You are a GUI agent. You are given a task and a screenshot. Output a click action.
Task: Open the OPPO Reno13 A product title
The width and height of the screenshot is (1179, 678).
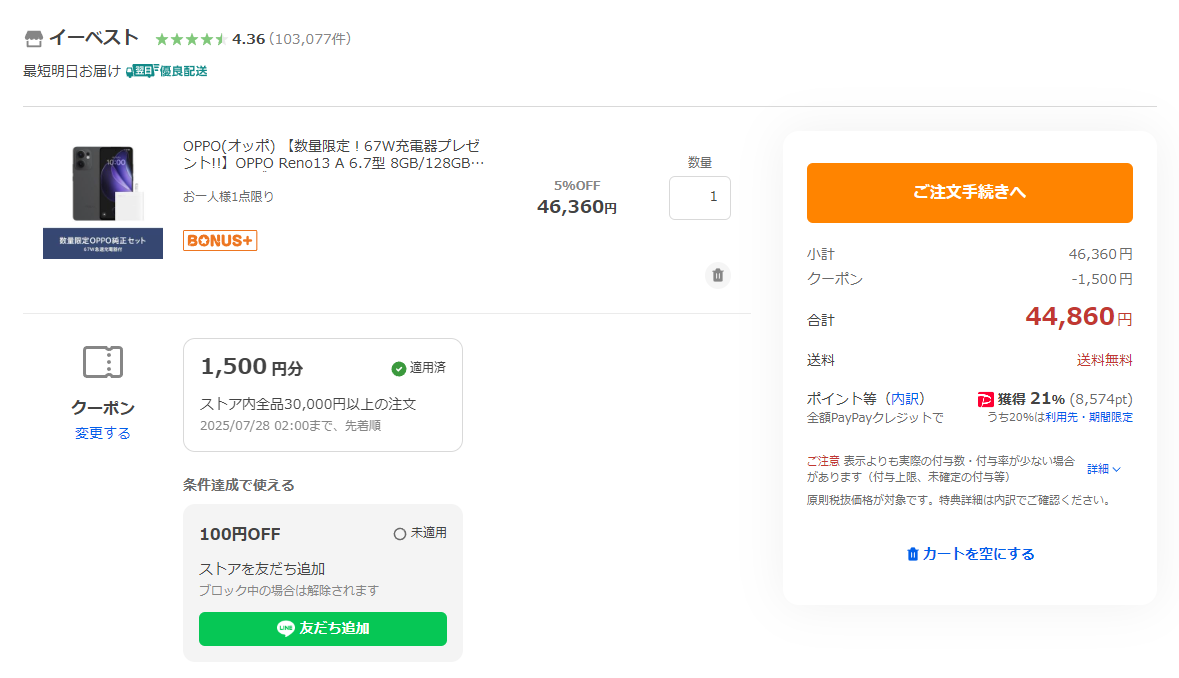pos(333,154)
